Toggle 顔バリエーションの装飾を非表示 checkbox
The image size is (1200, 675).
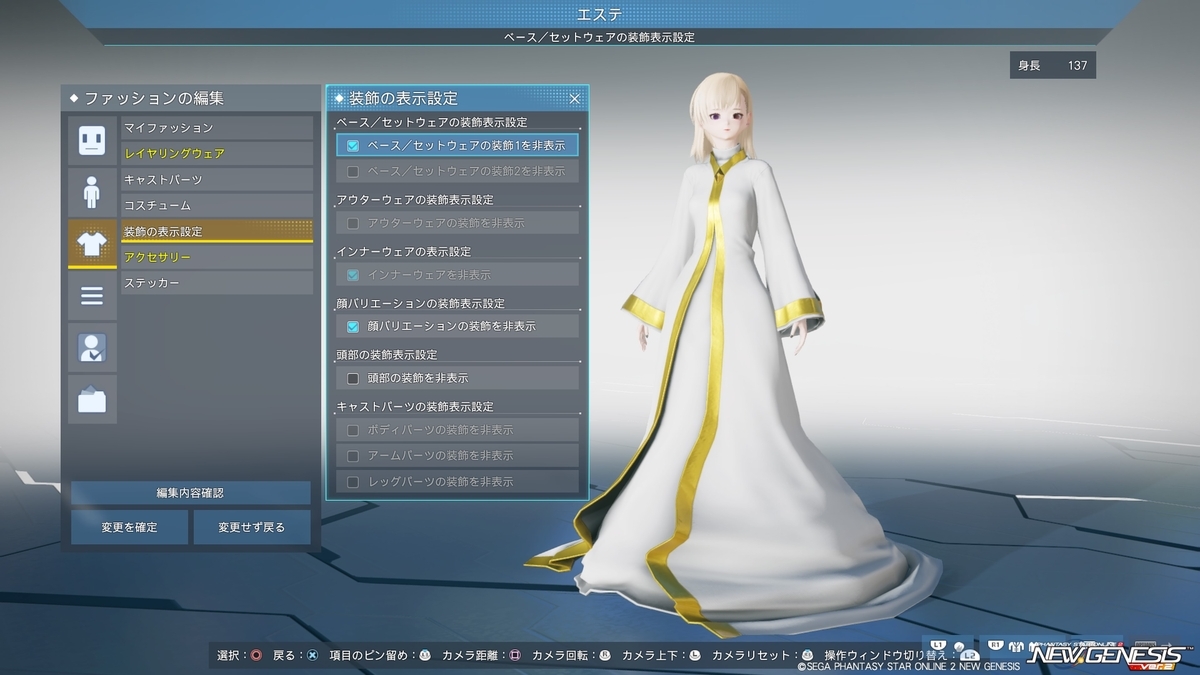[x=352, y=326]
